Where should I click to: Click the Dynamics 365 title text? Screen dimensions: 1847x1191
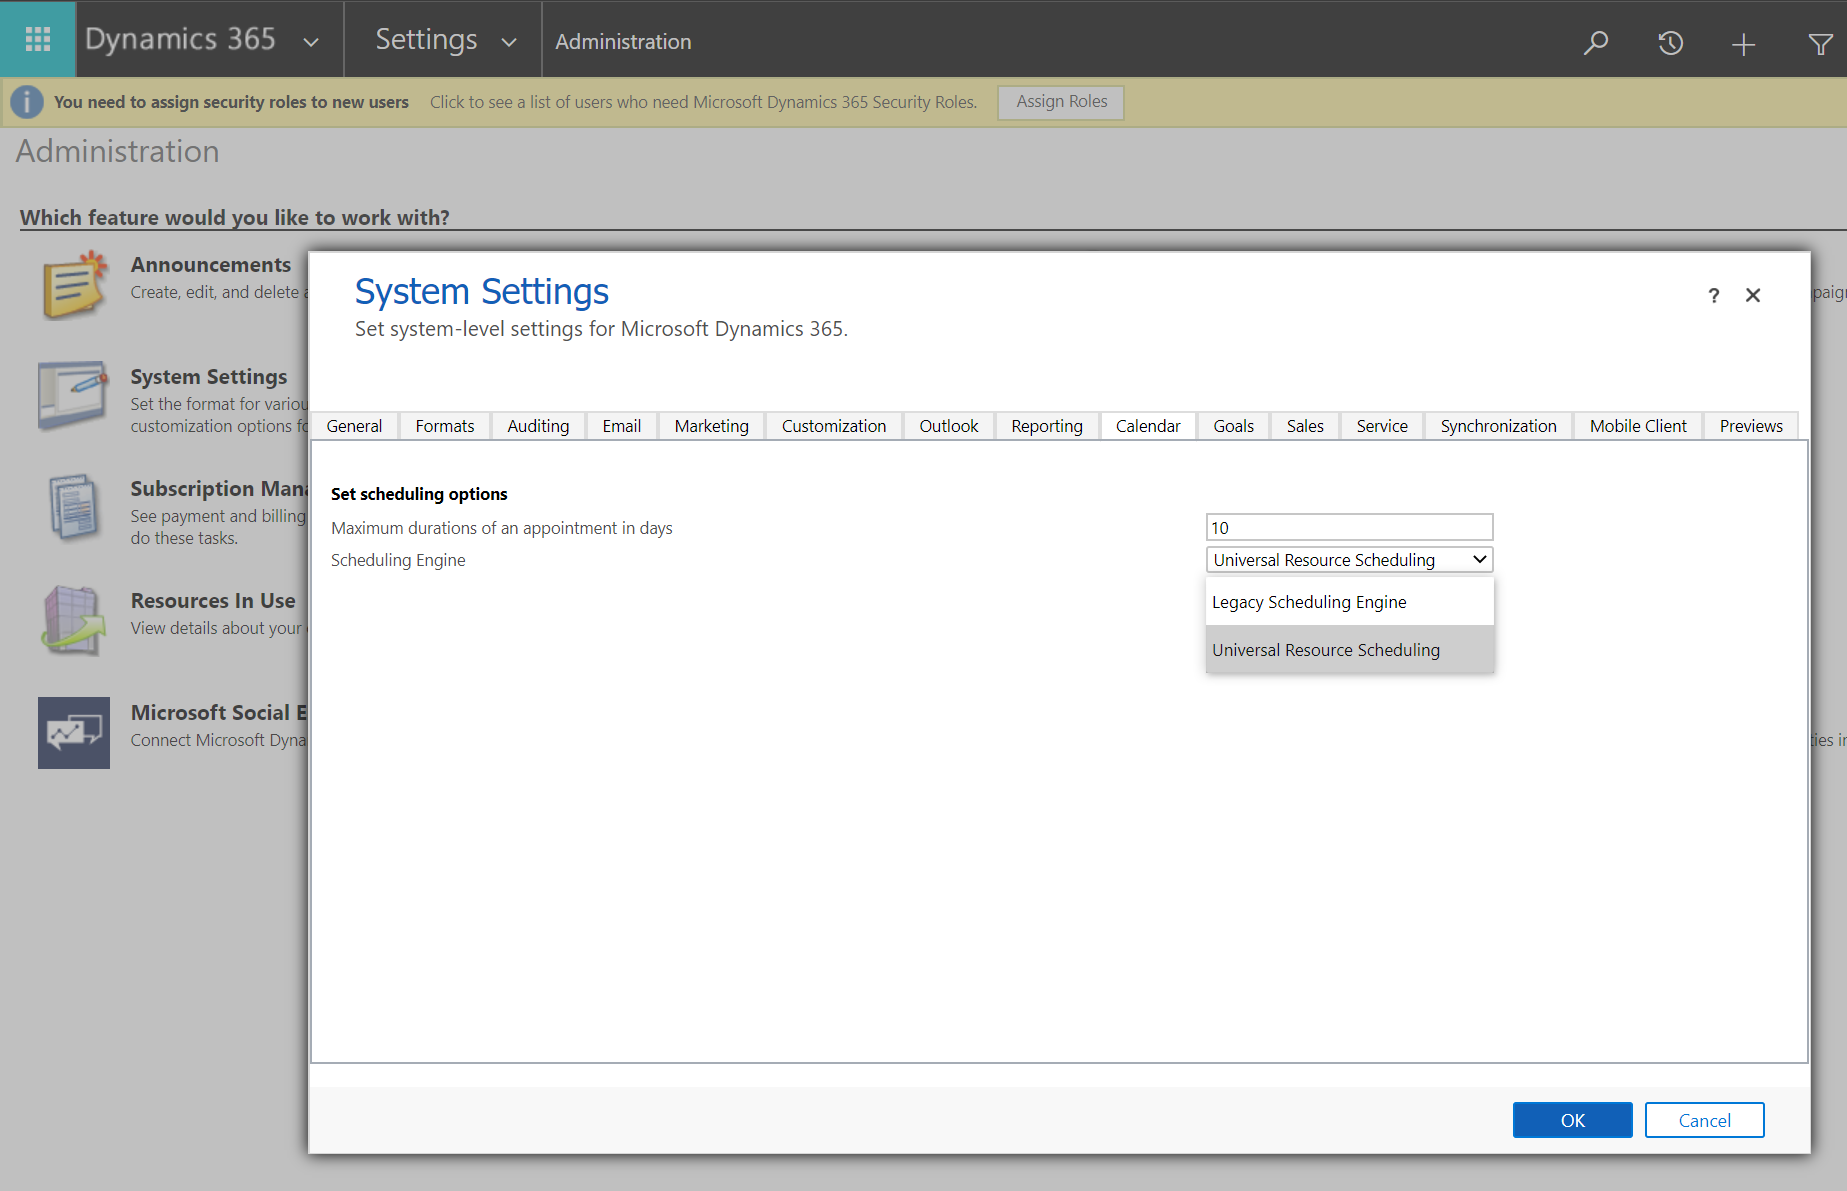[x=180, y=39]
